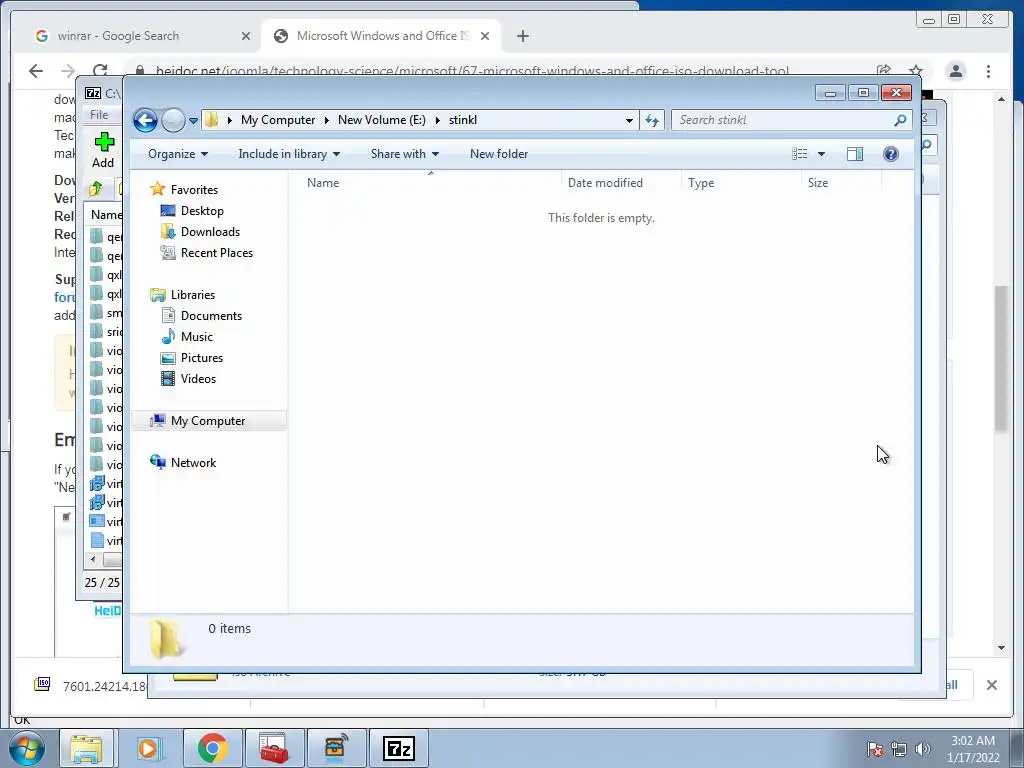Expand arrow after New Volume (E:) breadcrumb

[438, 120]
